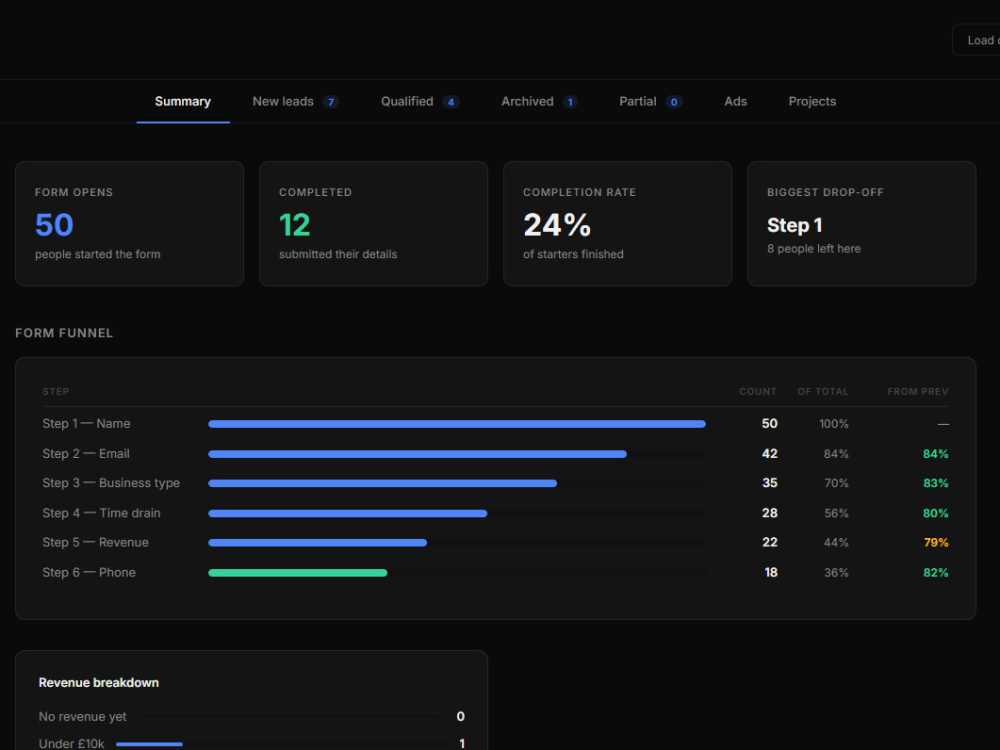Click the 36% of total value
1000x750 pixels.
[x=836, y=572]
